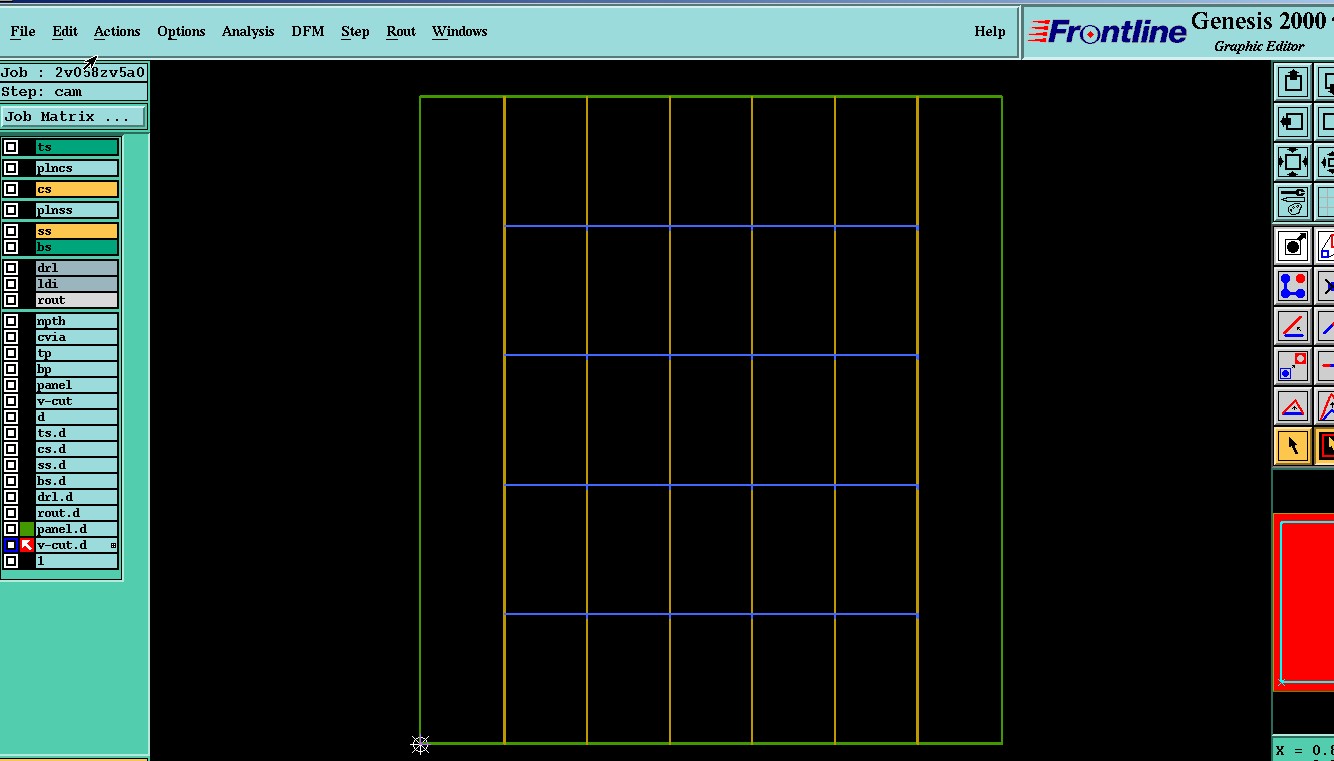The image size is (1334, 761).
Task: Select the plncs layer name
Action: [x=77, y=168]
